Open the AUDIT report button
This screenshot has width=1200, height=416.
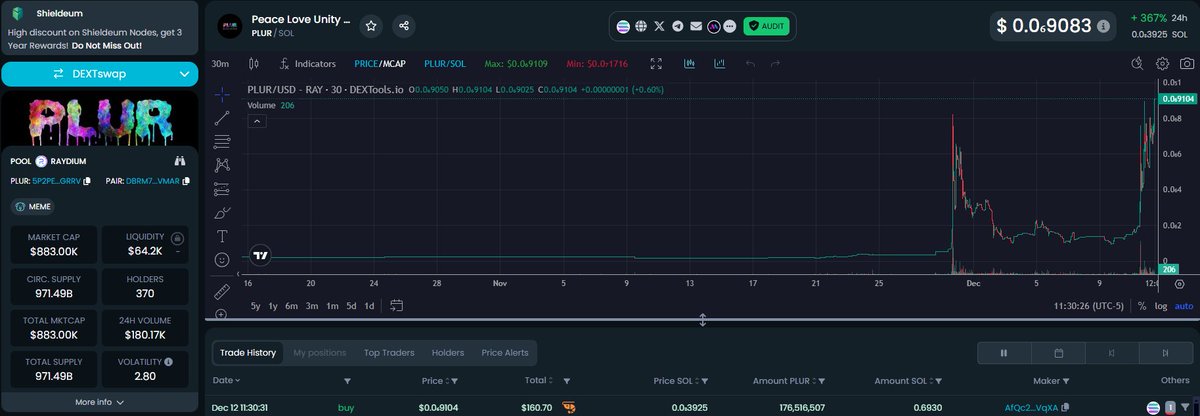[767, 26]
